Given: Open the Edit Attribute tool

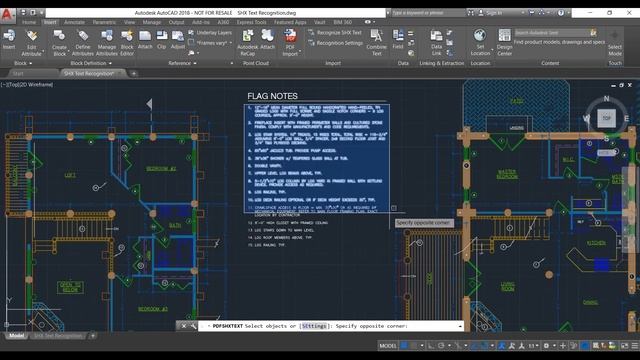Looking at the screenshot, I should 31,42.
